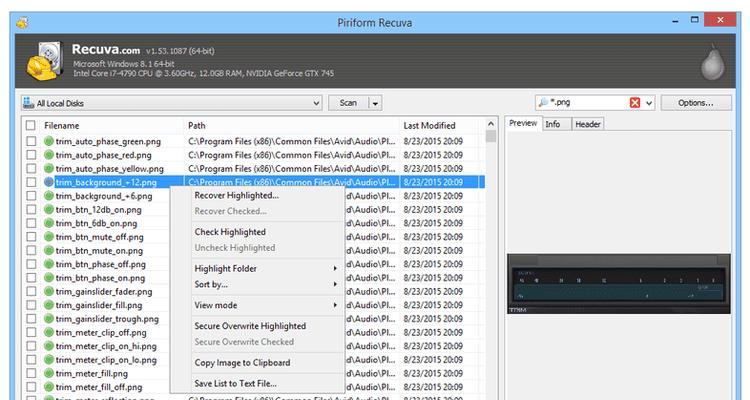
Task: Click status icon for trim_background_+6.png
Action: point(48,196)
